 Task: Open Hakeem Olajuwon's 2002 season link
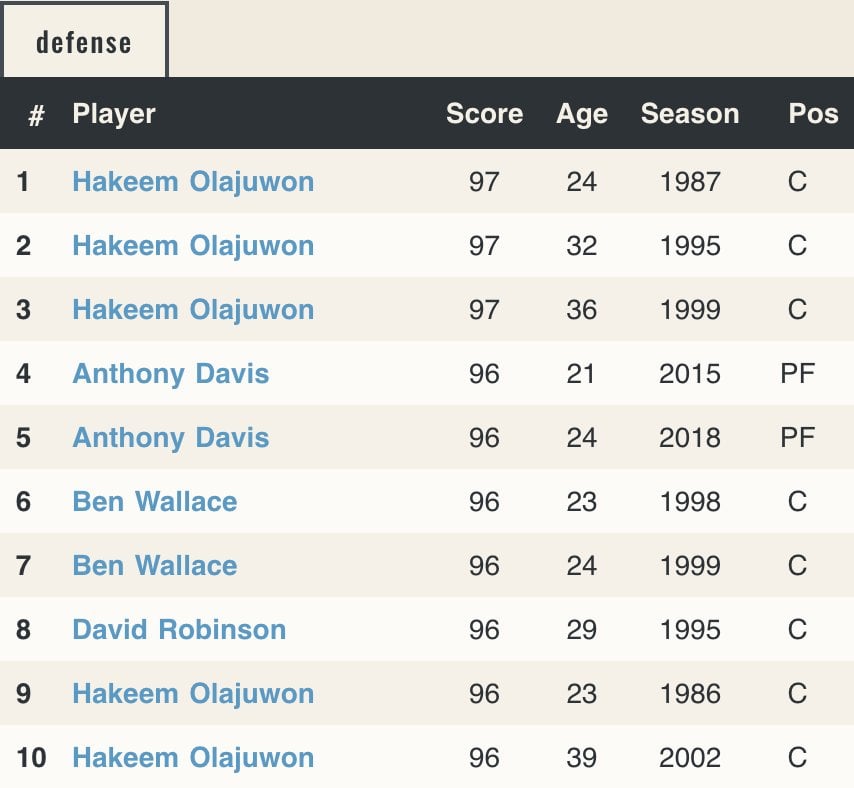point(193,758)
